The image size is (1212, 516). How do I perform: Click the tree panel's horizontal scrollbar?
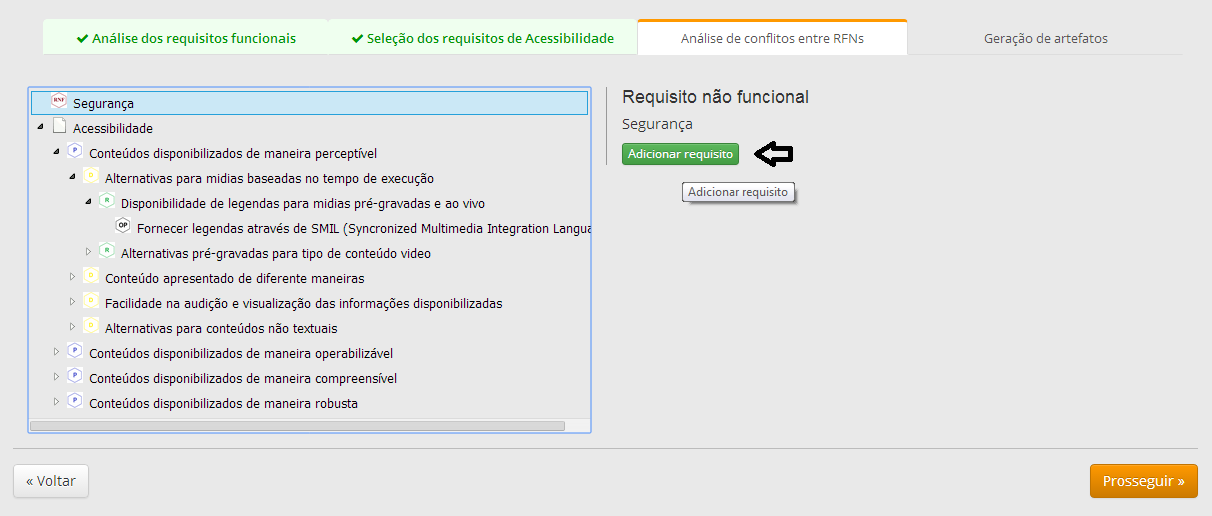297,426
